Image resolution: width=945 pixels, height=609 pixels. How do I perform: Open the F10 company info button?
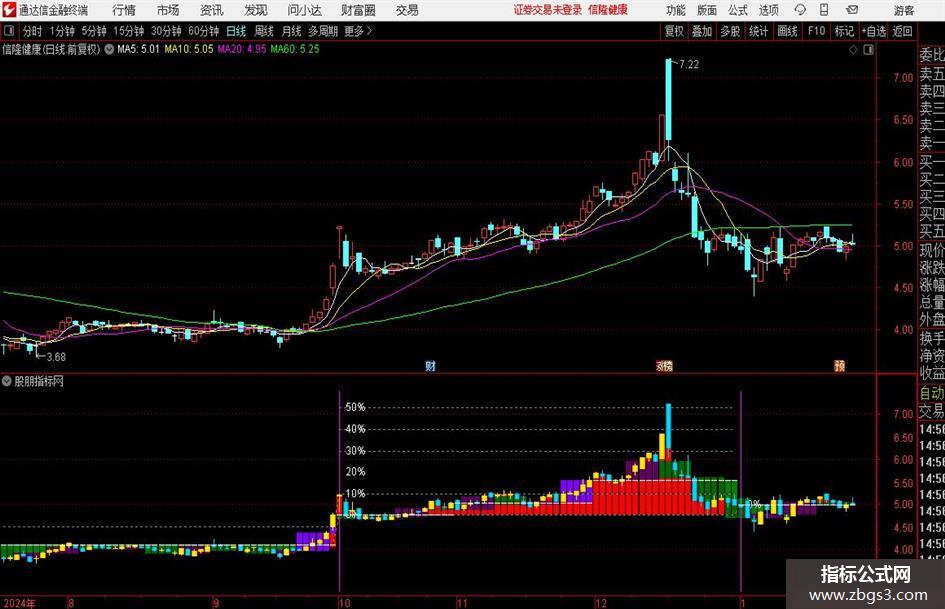(816, 31)
